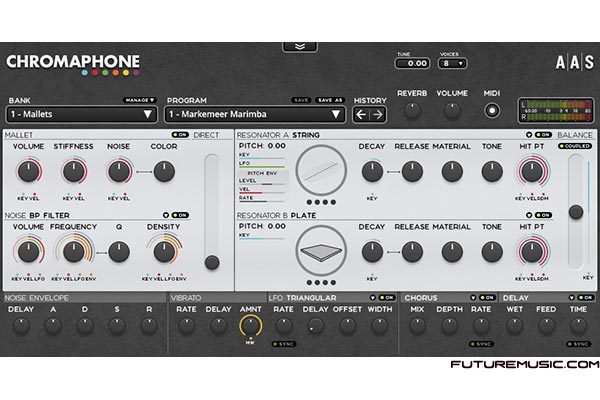600x400 pixels.
Task: Click the Save As button
Action: (x=330, y=100)
